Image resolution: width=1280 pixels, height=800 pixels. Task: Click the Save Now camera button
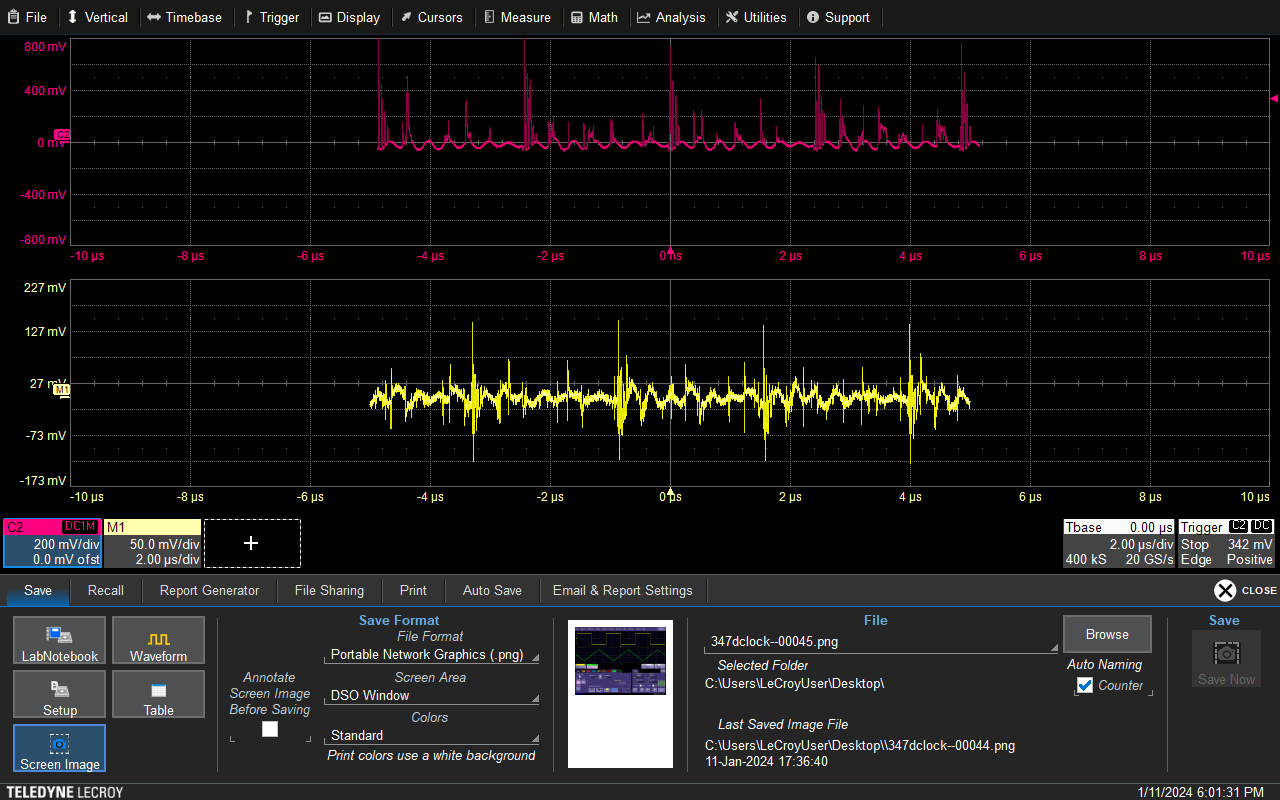(x=1226, y=660)
